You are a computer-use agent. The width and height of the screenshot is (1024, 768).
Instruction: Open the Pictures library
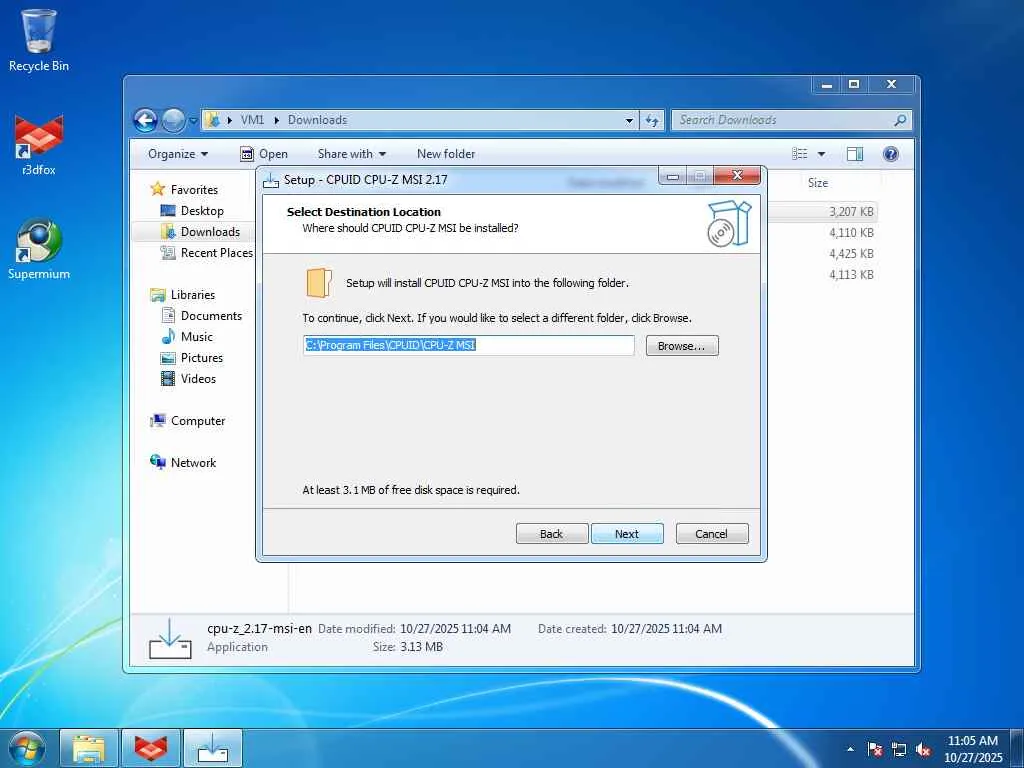click(202, 358)
